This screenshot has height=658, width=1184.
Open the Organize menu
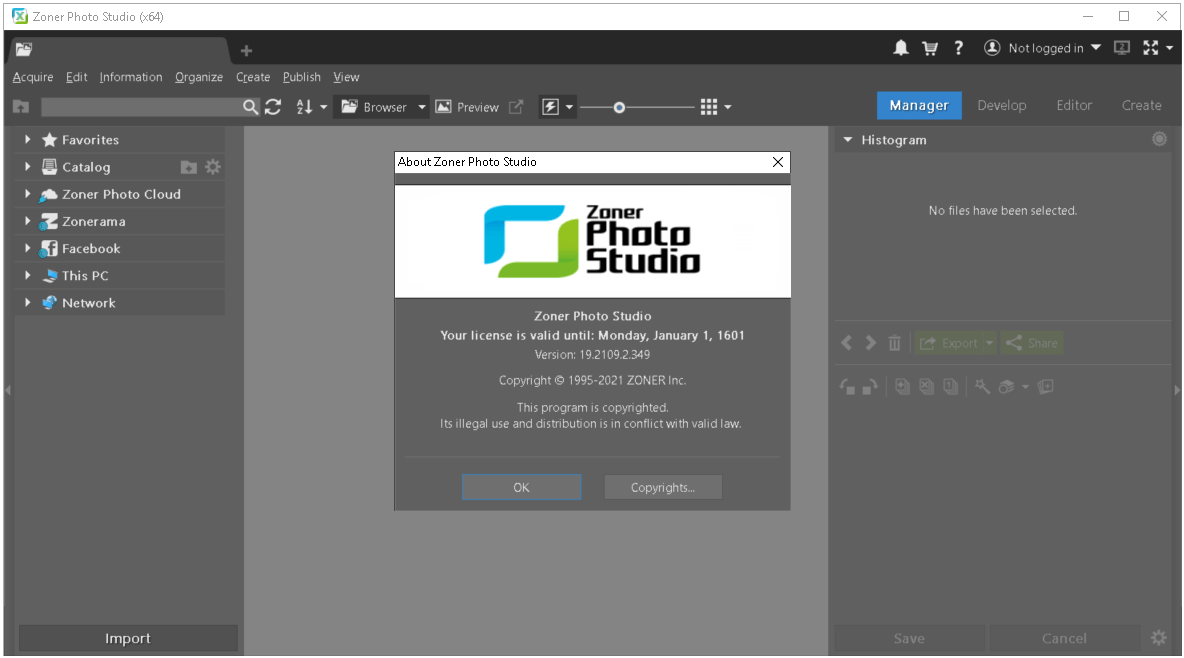199,77
